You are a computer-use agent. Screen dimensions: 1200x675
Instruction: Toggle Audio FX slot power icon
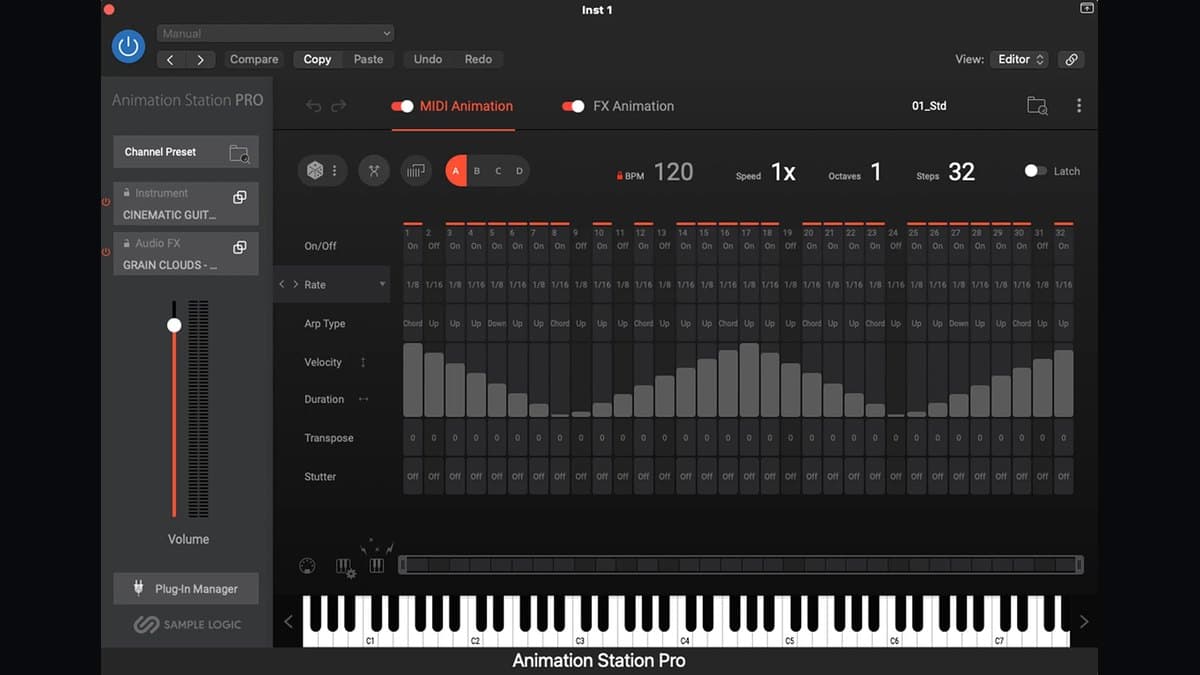(106, 253)
